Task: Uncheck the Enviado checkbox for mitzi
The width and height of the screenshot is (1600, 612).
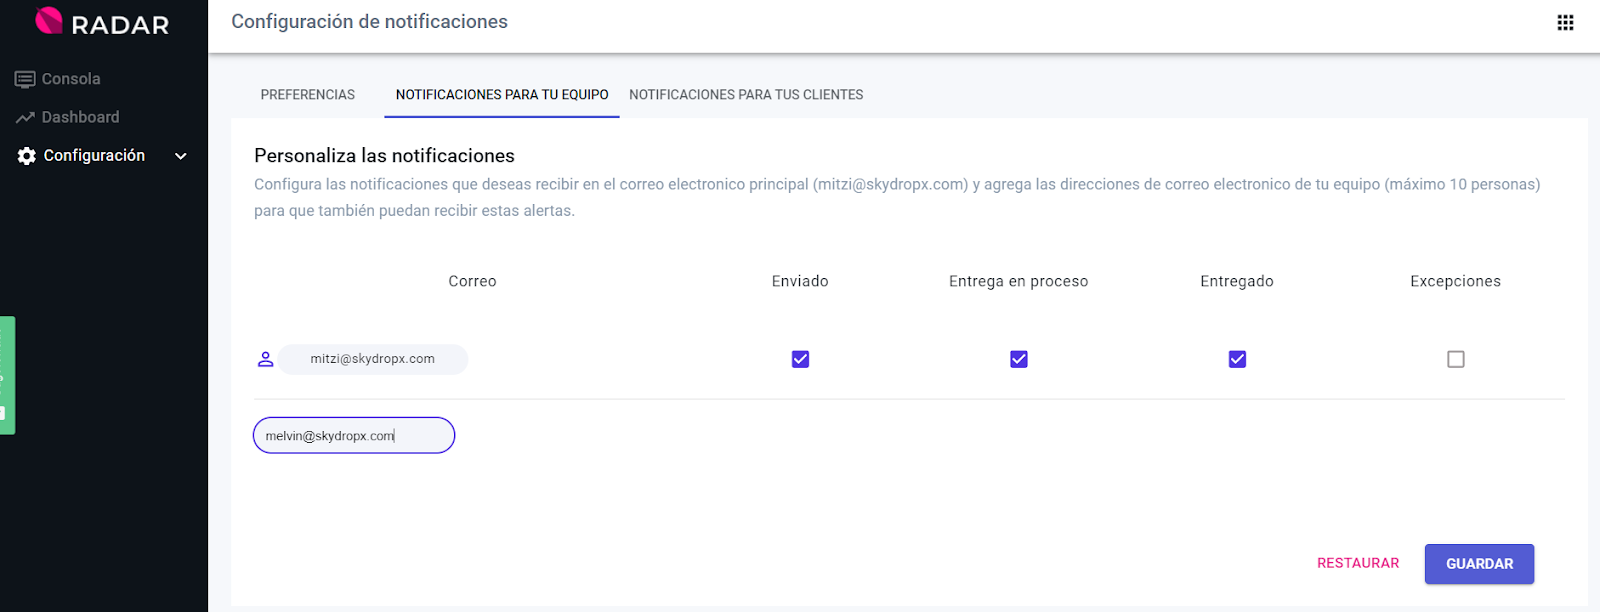Action: point(800,359)
